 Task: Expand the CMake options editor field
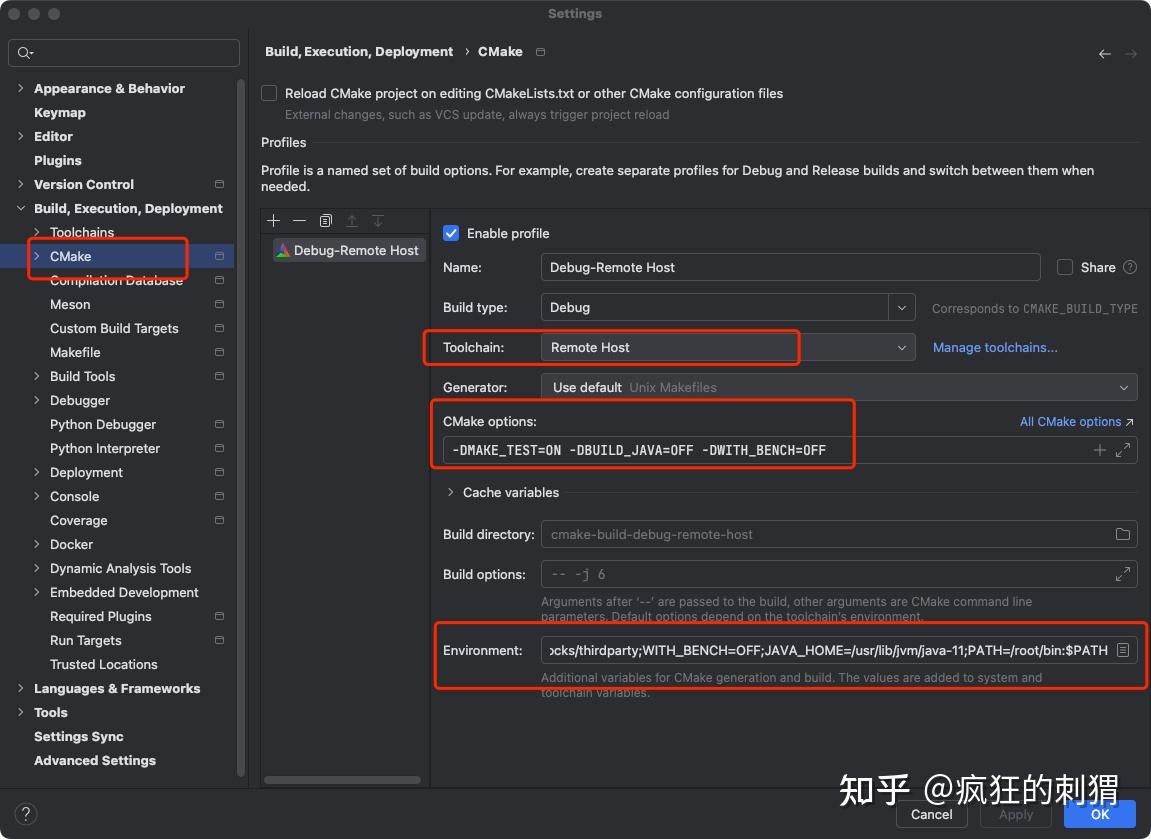tap(1125, 450)
